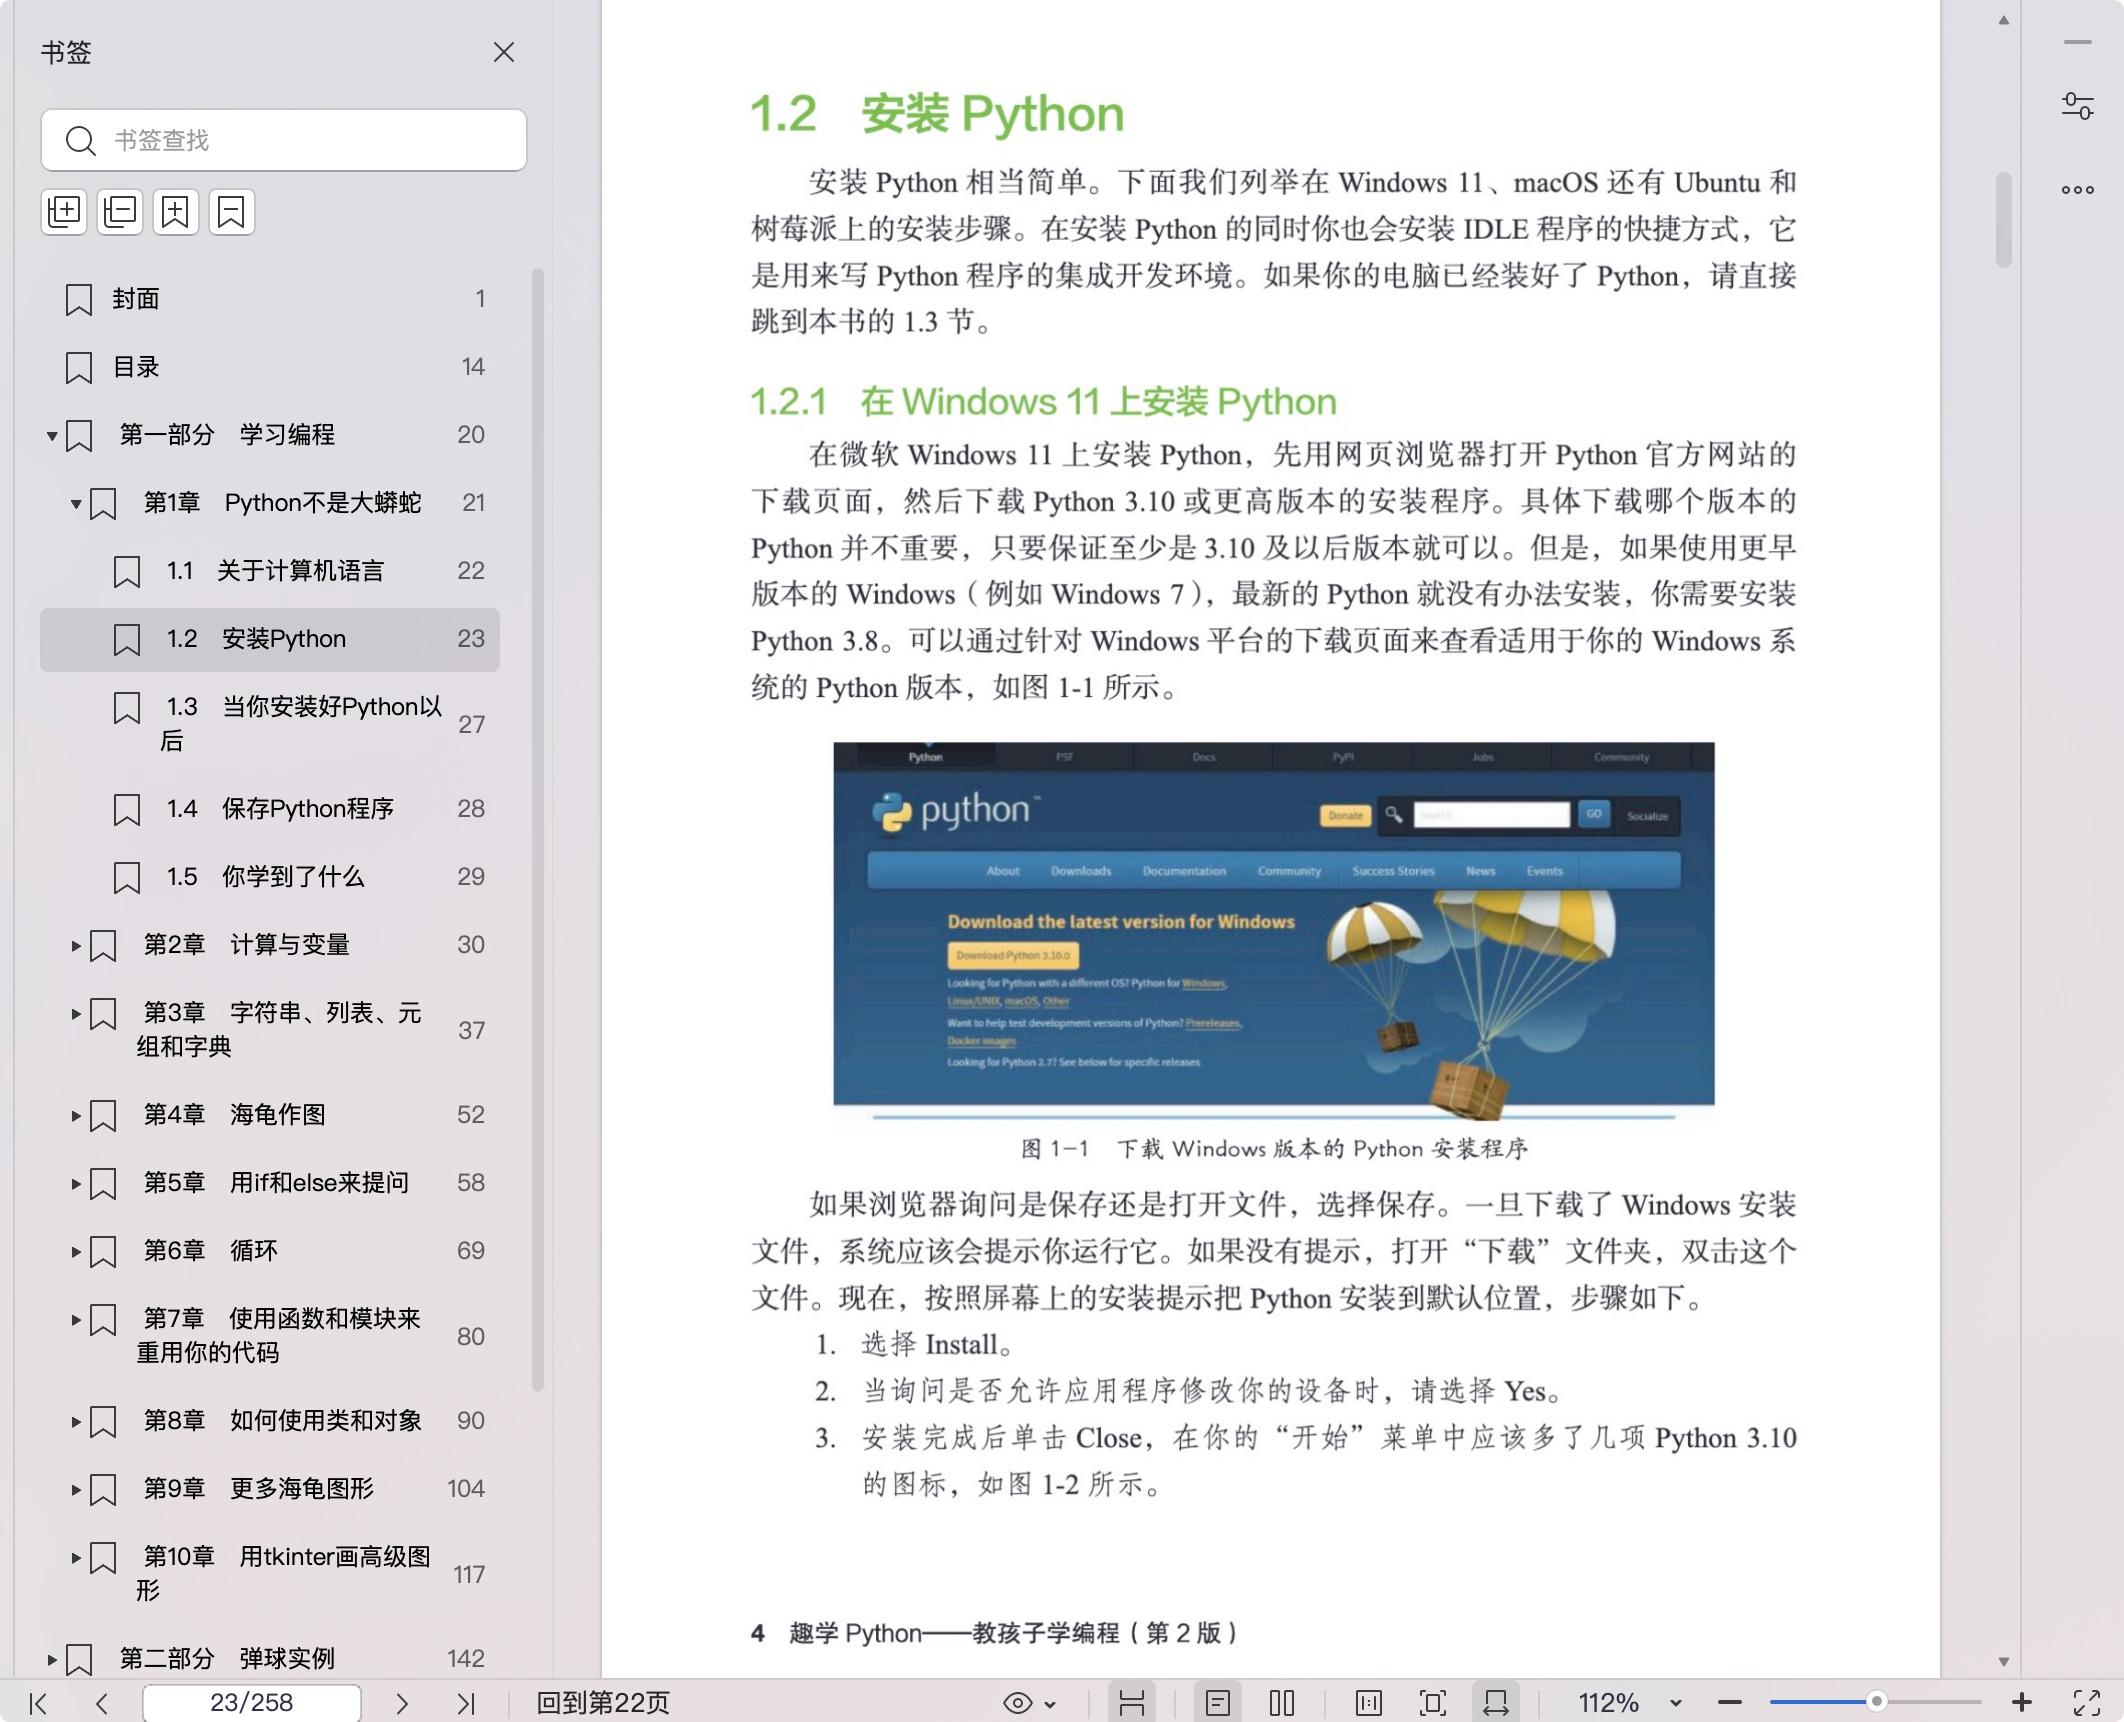The height and width of the screenshot is (1722, 2124).
Task: Click the scroll down arrow
Action: point(2004,1661)
